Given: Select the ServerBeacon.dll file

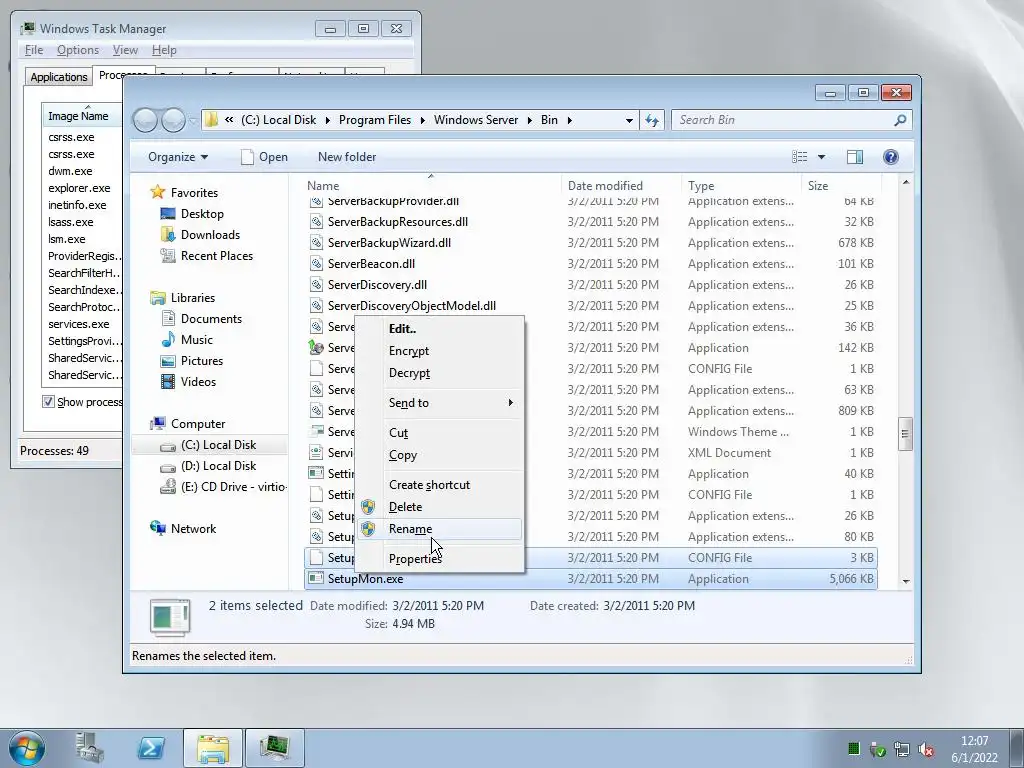Looking at the screenshot, I should 371,264.
